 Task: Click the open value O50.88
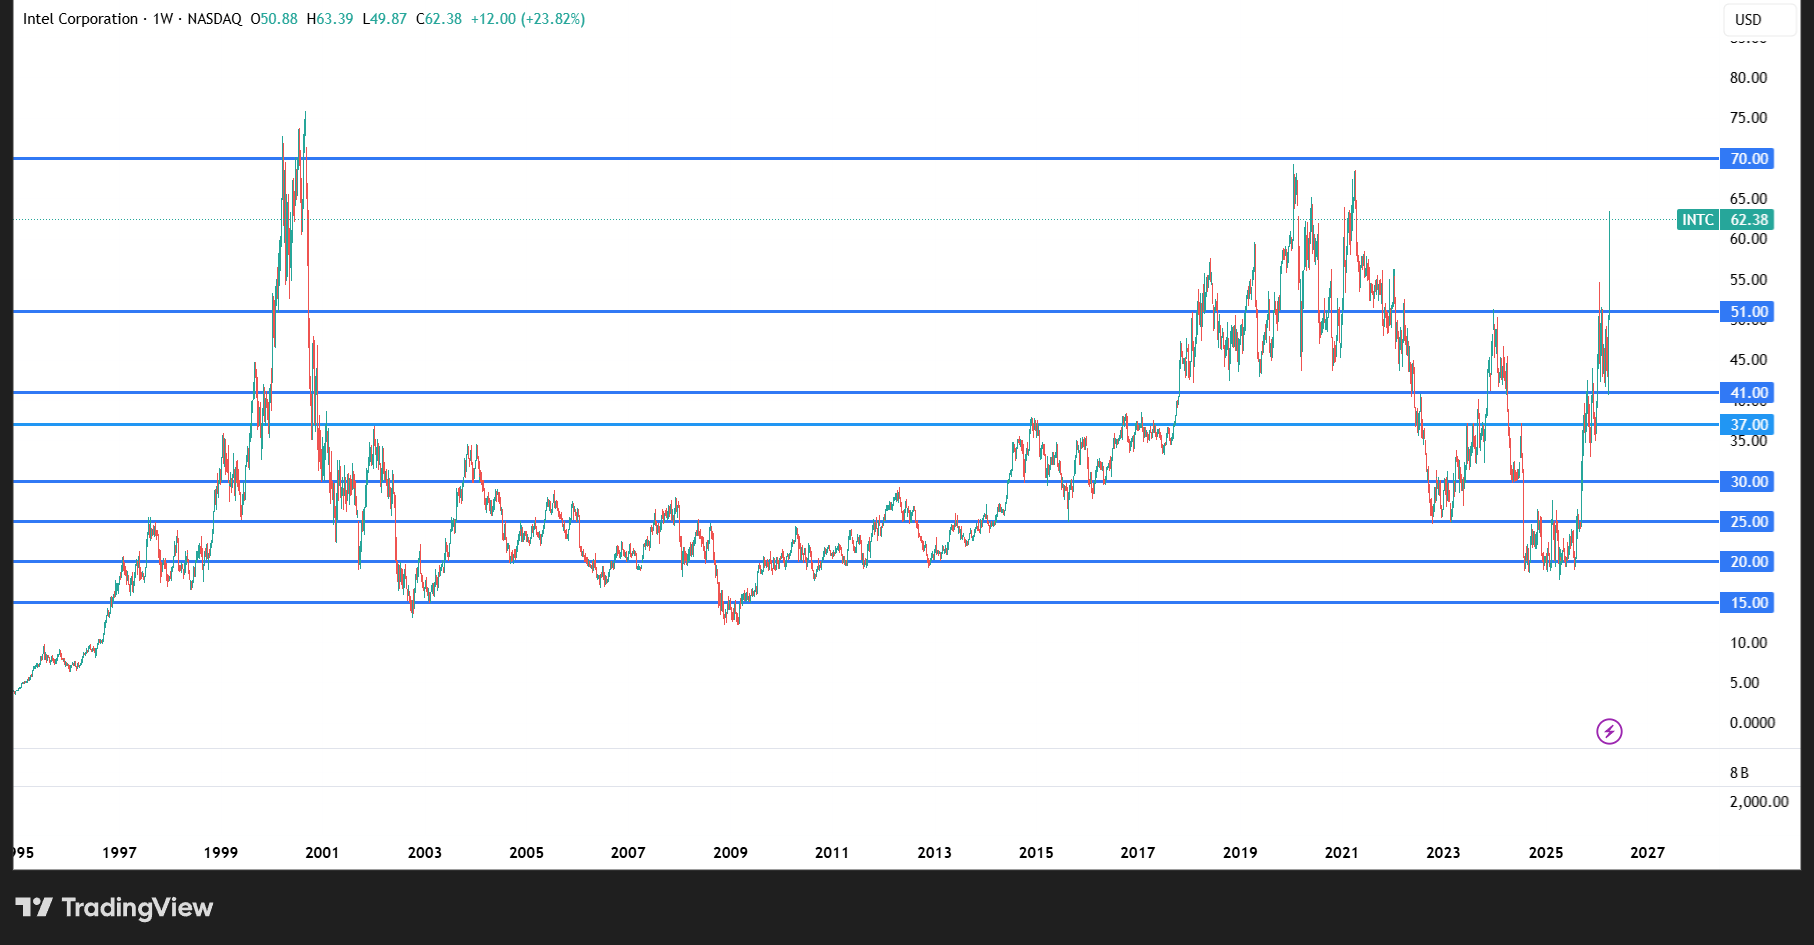[274, 19]
